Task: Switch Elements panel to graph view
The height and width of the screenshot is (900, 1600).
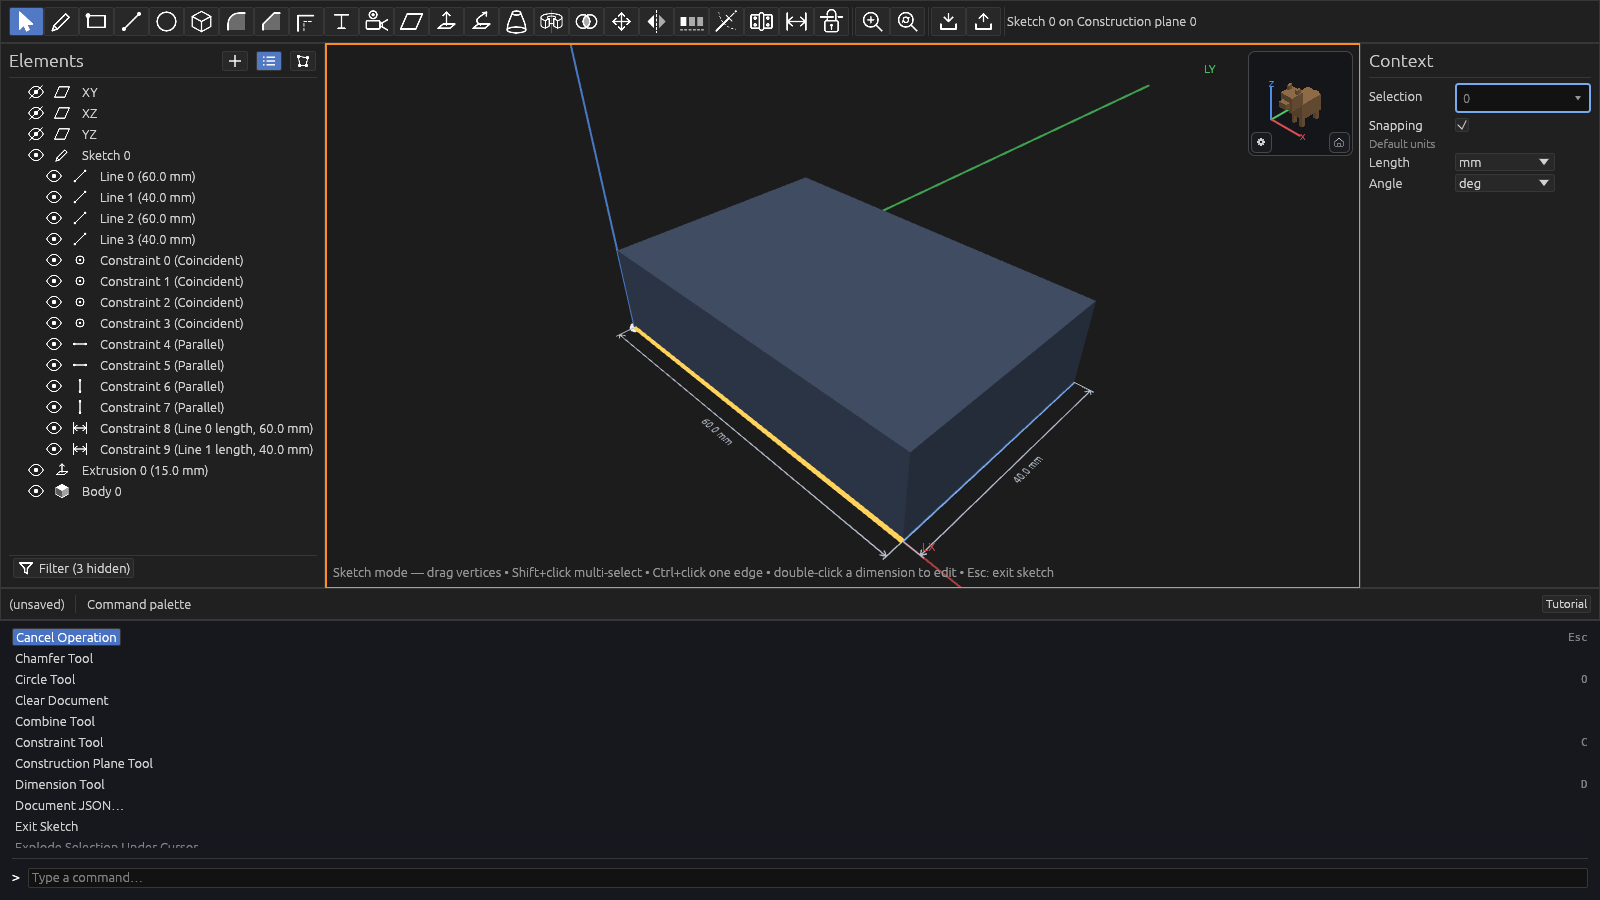Action: tap(303, 61)
